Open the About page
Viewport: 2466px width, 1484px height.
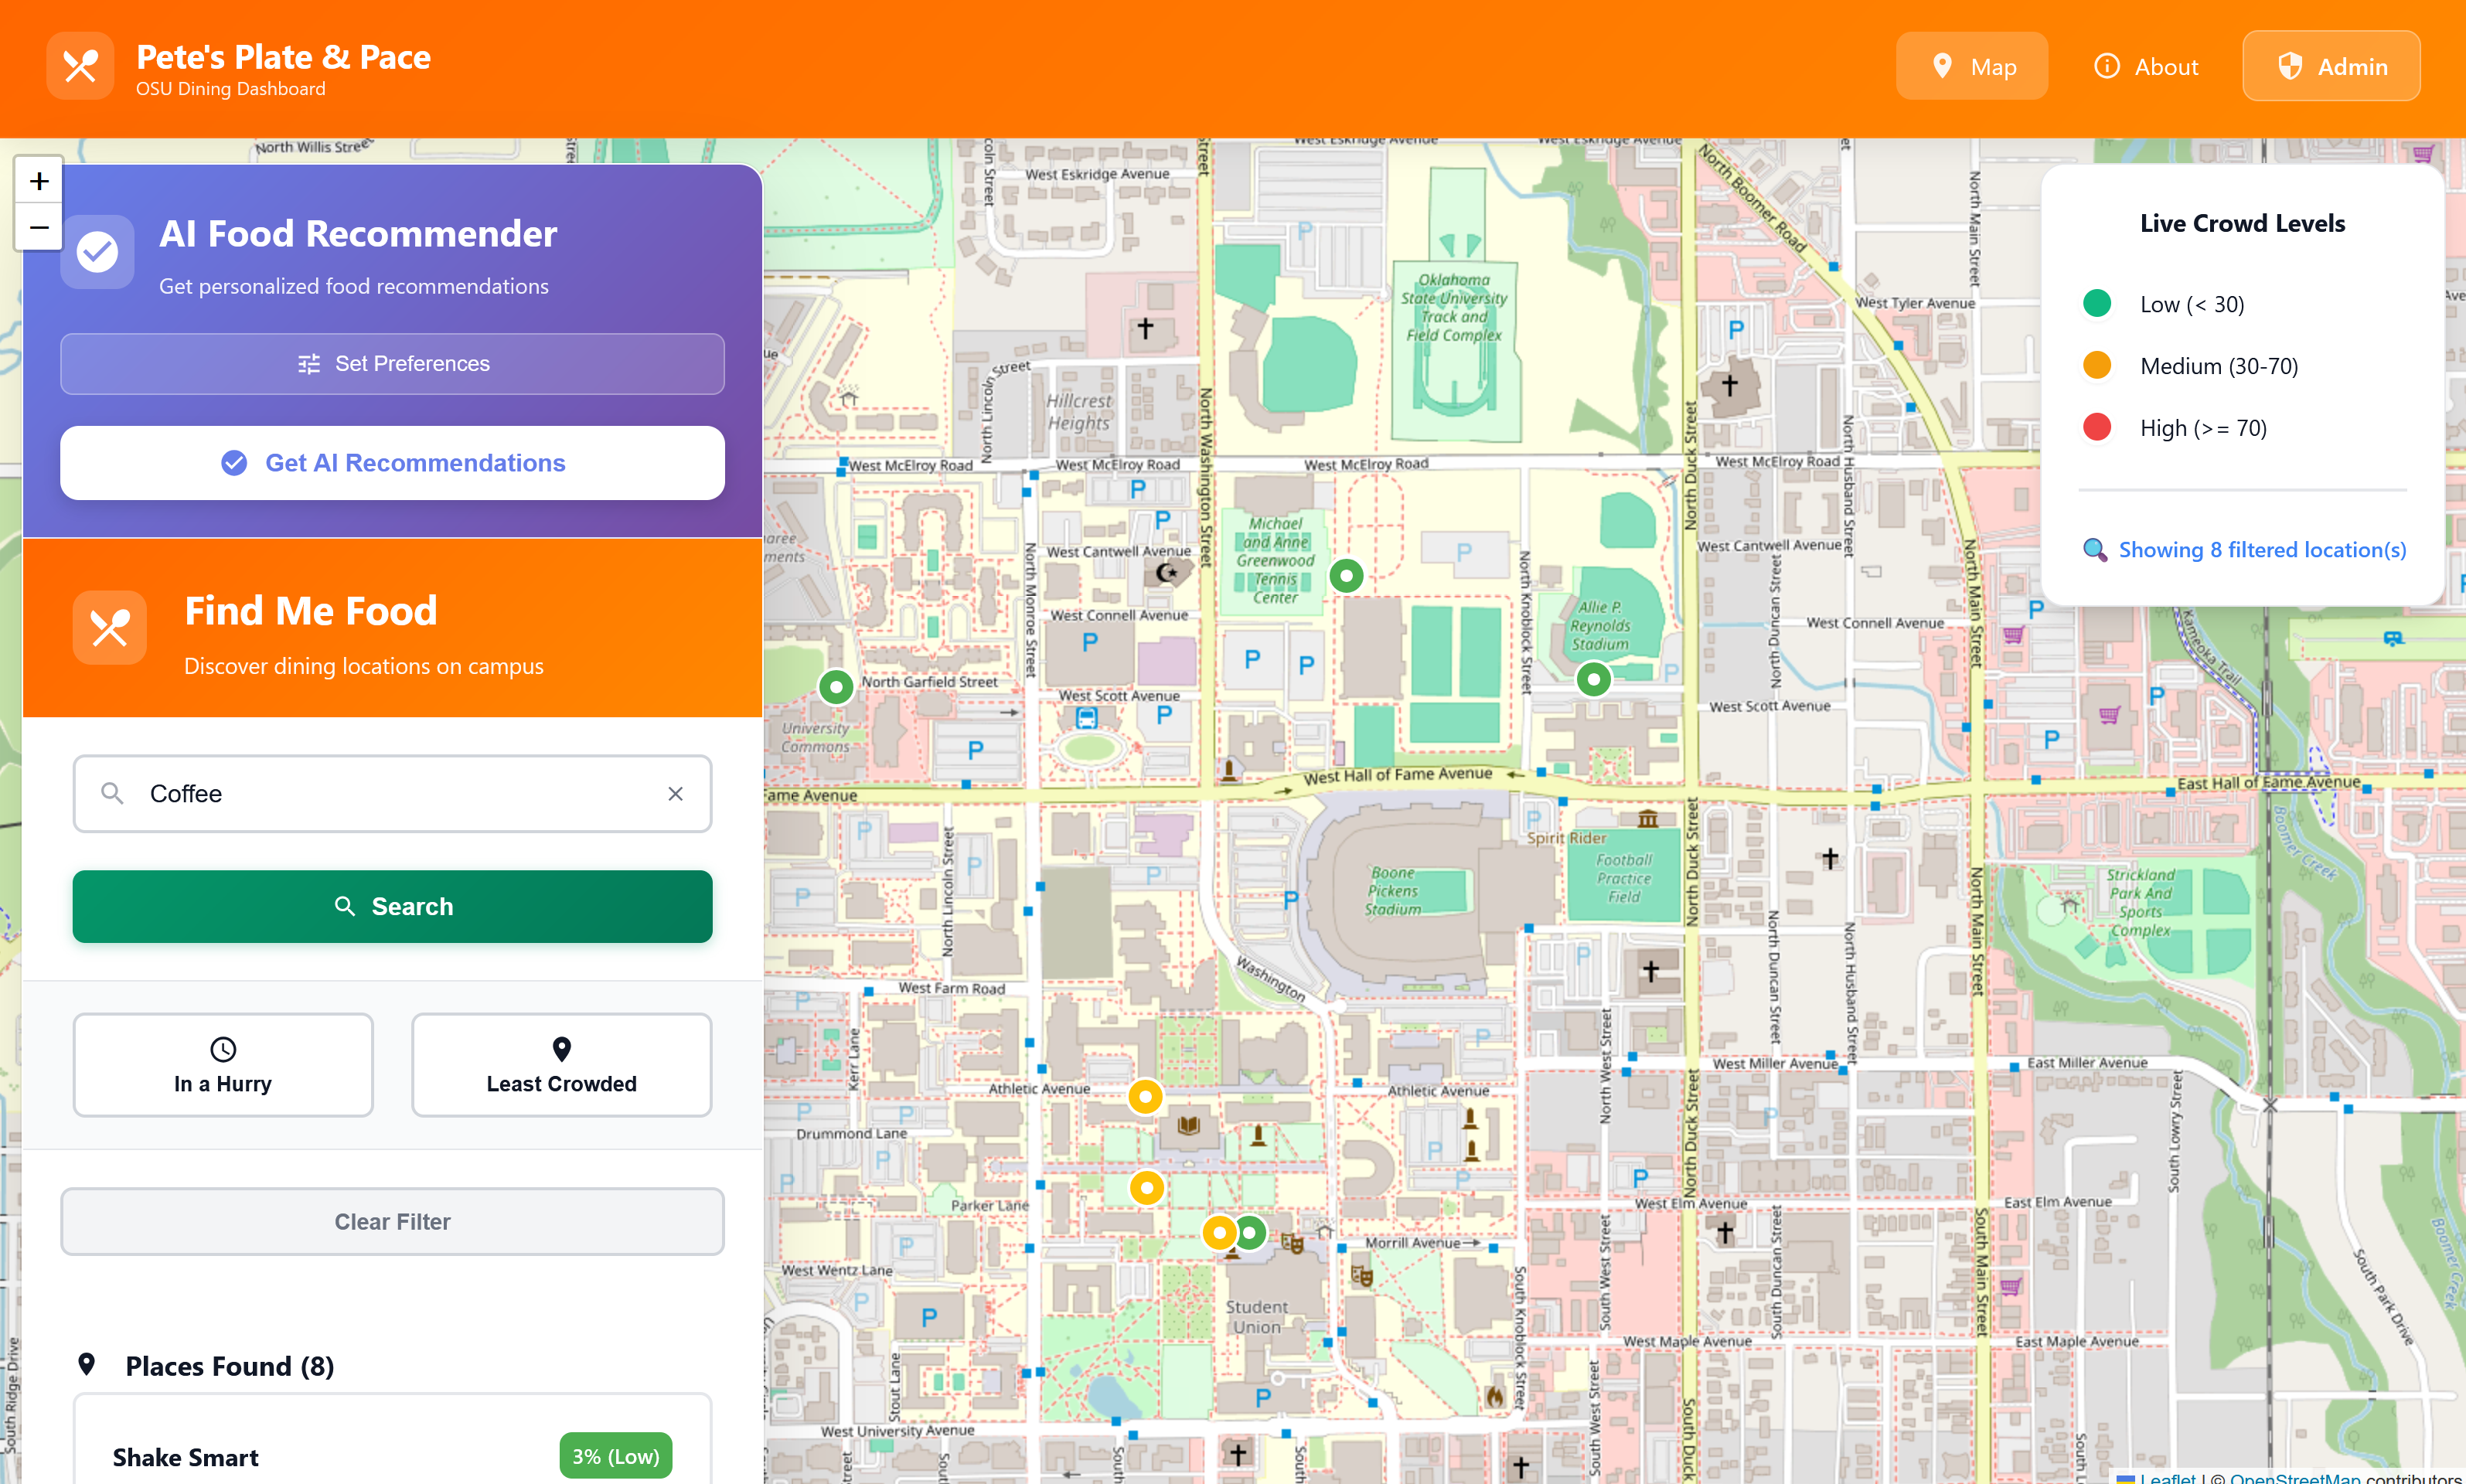(2146, 67)
